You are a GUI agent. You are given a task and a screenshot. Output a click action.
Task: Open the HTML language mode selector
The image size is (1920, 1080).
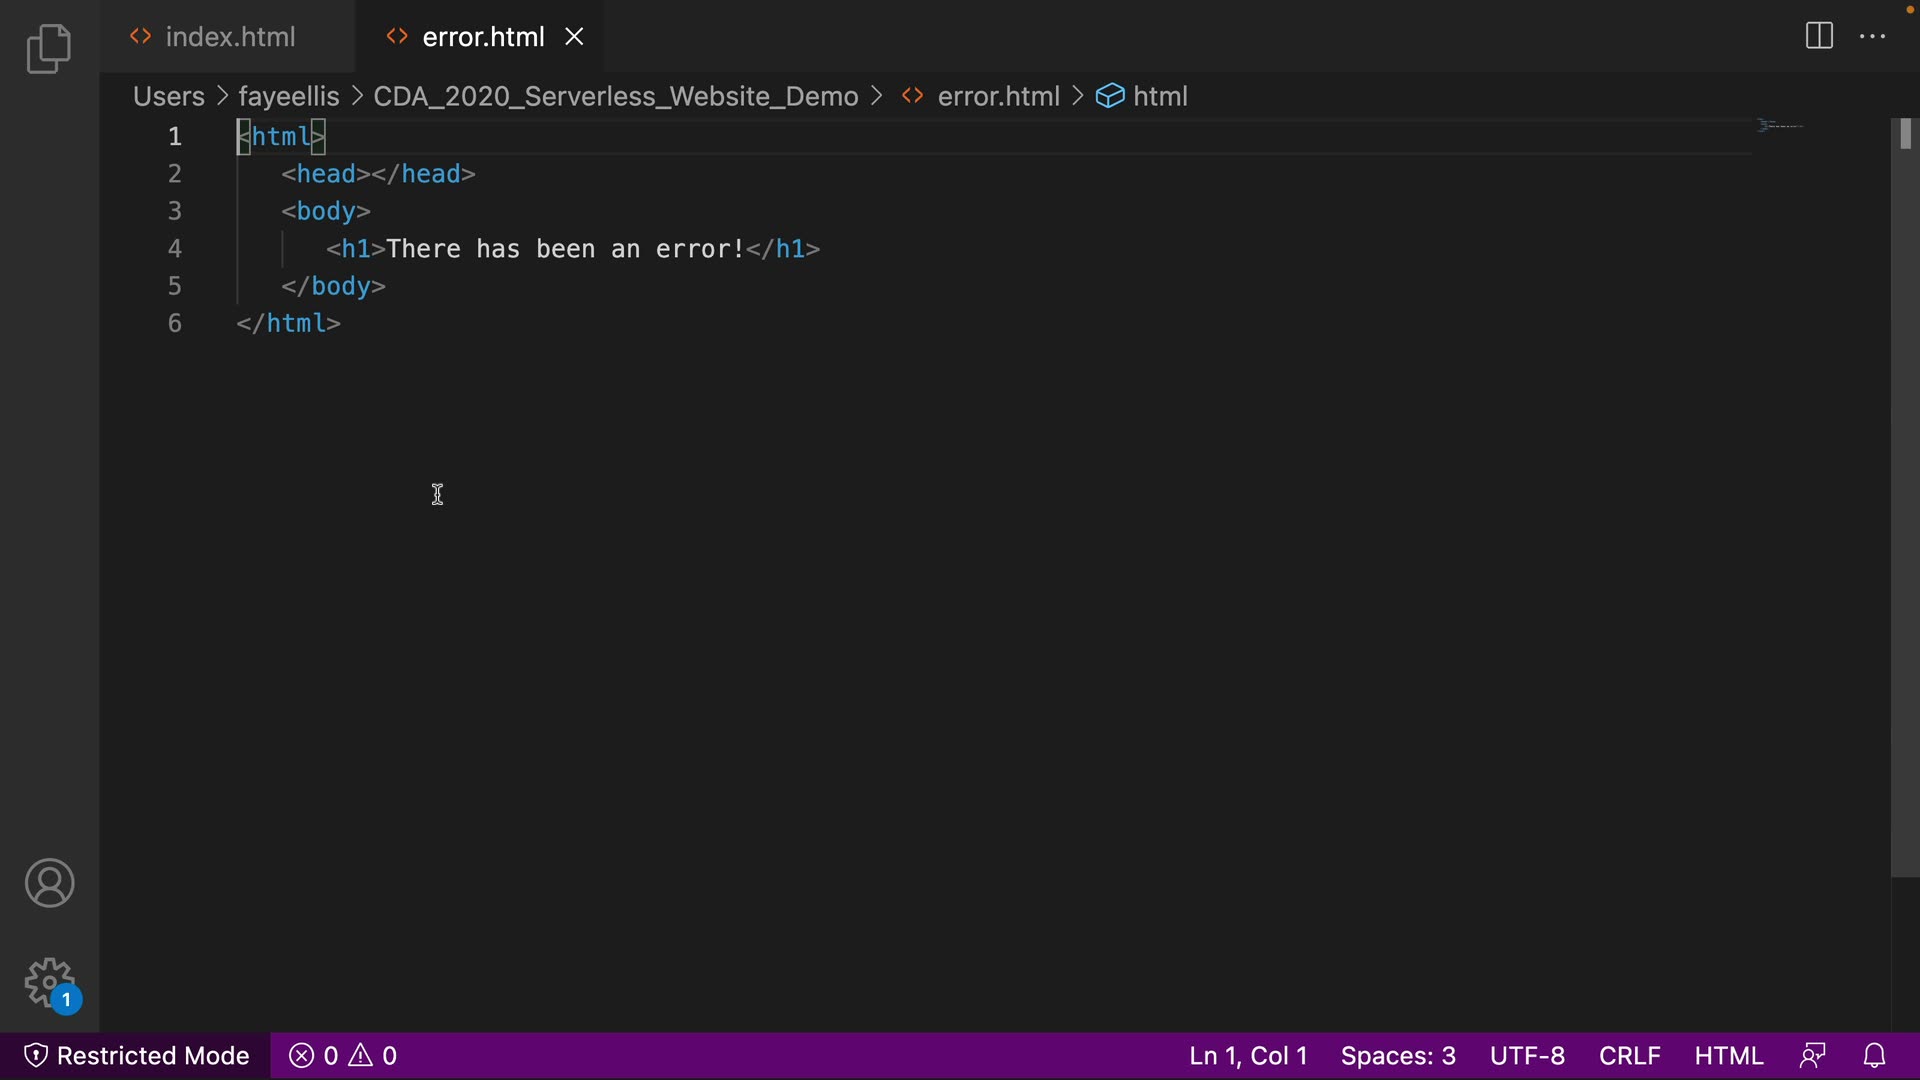1728,1056
